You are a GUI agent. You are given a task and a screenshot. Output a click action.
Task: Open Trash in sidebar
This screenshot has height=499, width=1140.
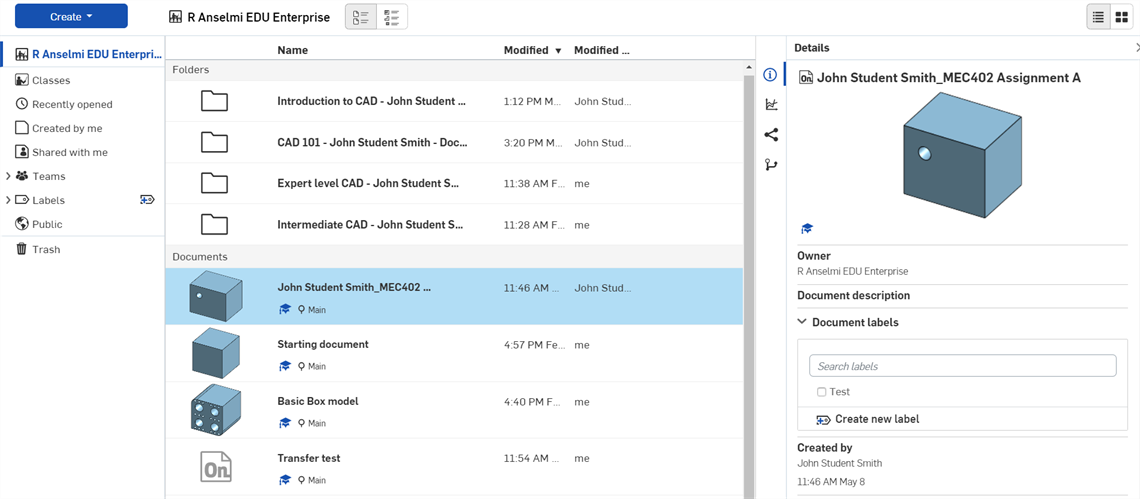[46, 250]
